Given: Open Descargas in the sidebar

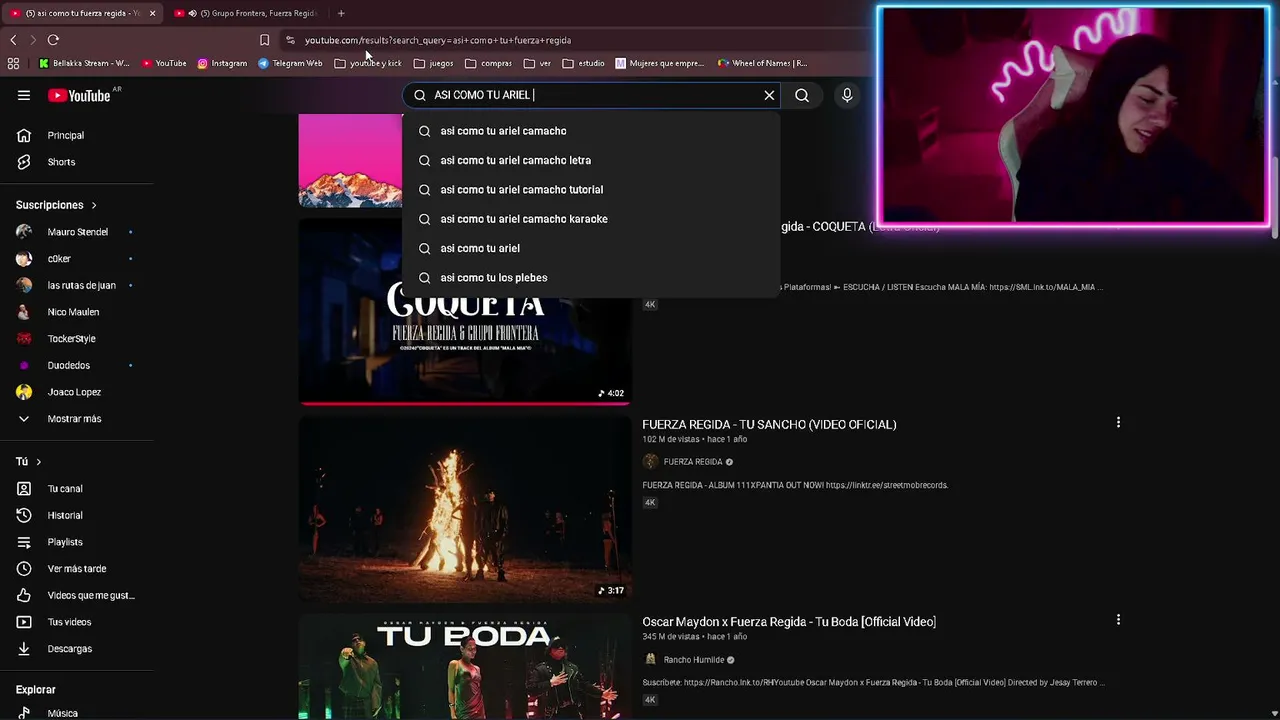Looking at the screenshot, I should [x=70, y=649].
